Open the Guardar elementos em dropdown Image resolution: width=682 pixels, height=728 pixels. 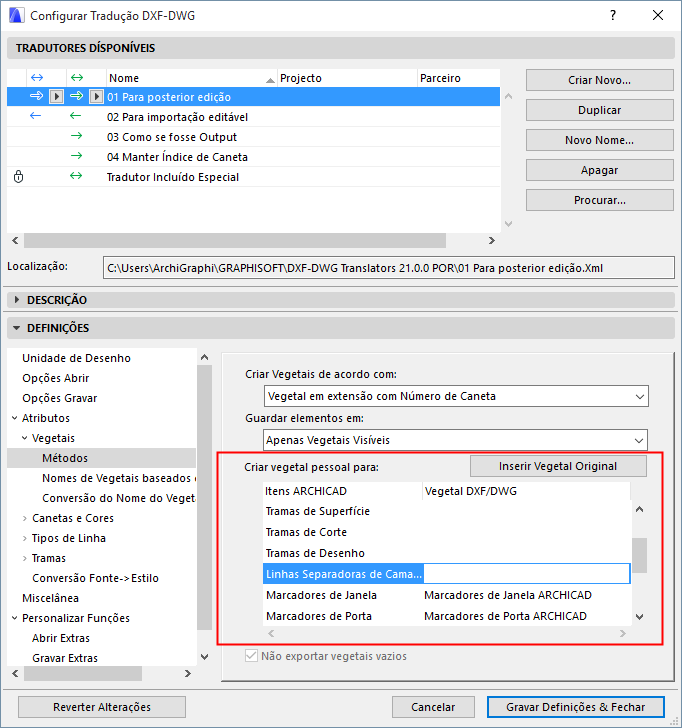456,440
